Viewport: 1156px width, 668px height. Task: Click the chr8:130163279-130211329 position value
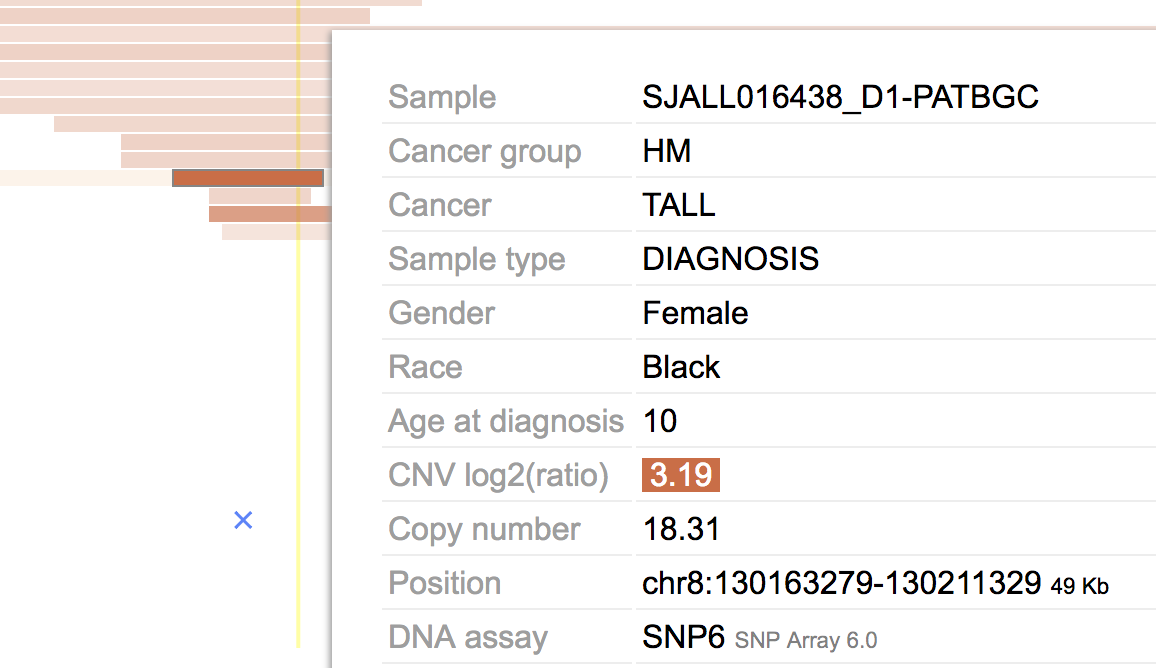[x=841, y=583]
